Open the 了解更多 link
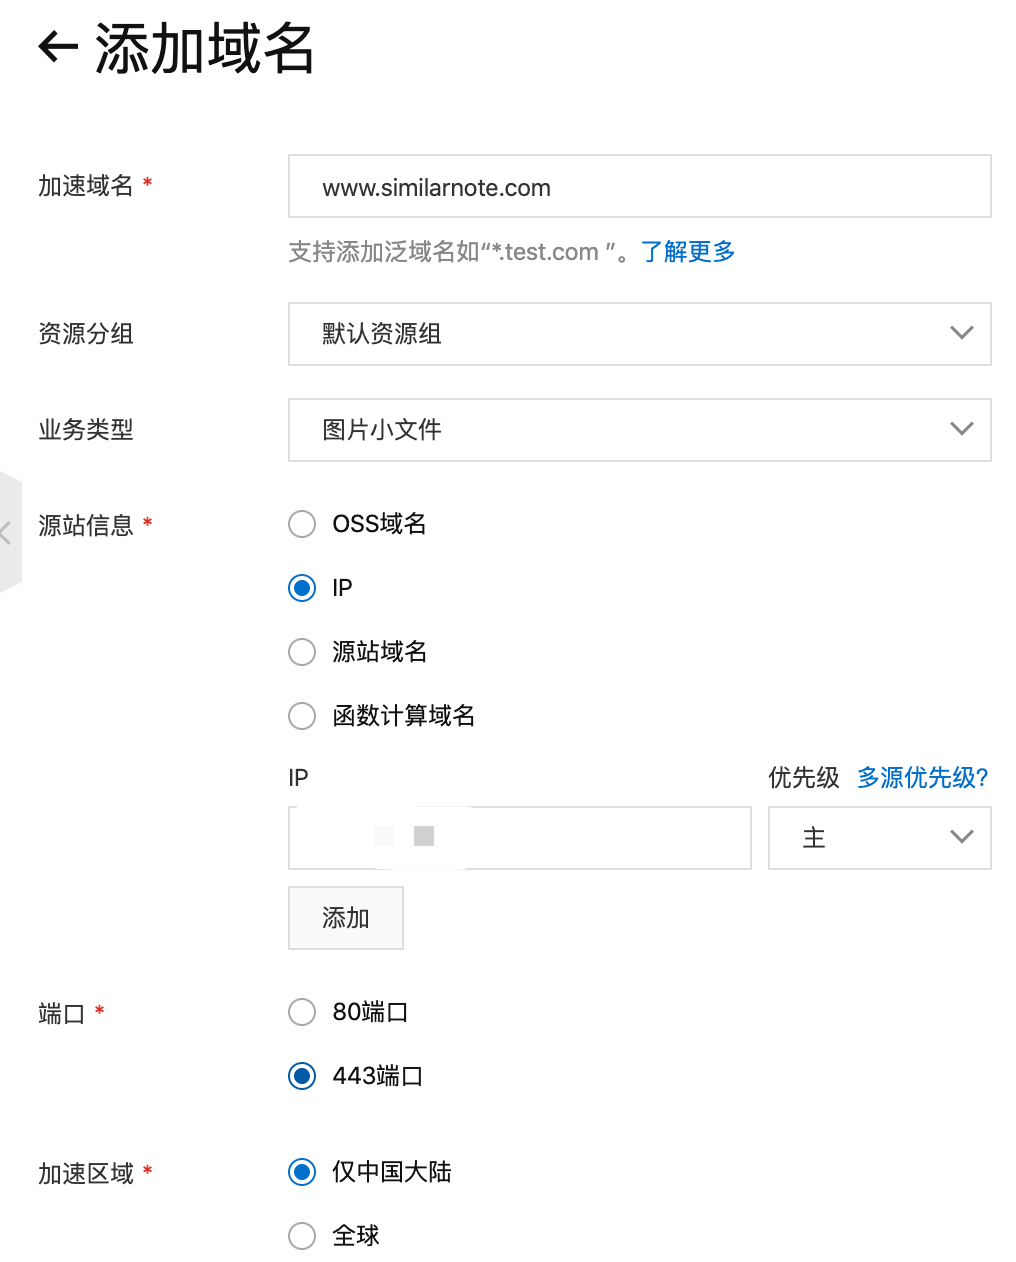This screenshot has width=1016, height=1262. (688, 252)
